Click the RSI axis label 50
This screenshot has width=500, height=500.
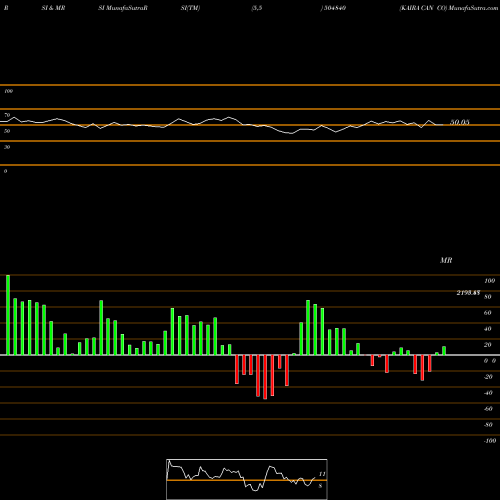(7, 131)
